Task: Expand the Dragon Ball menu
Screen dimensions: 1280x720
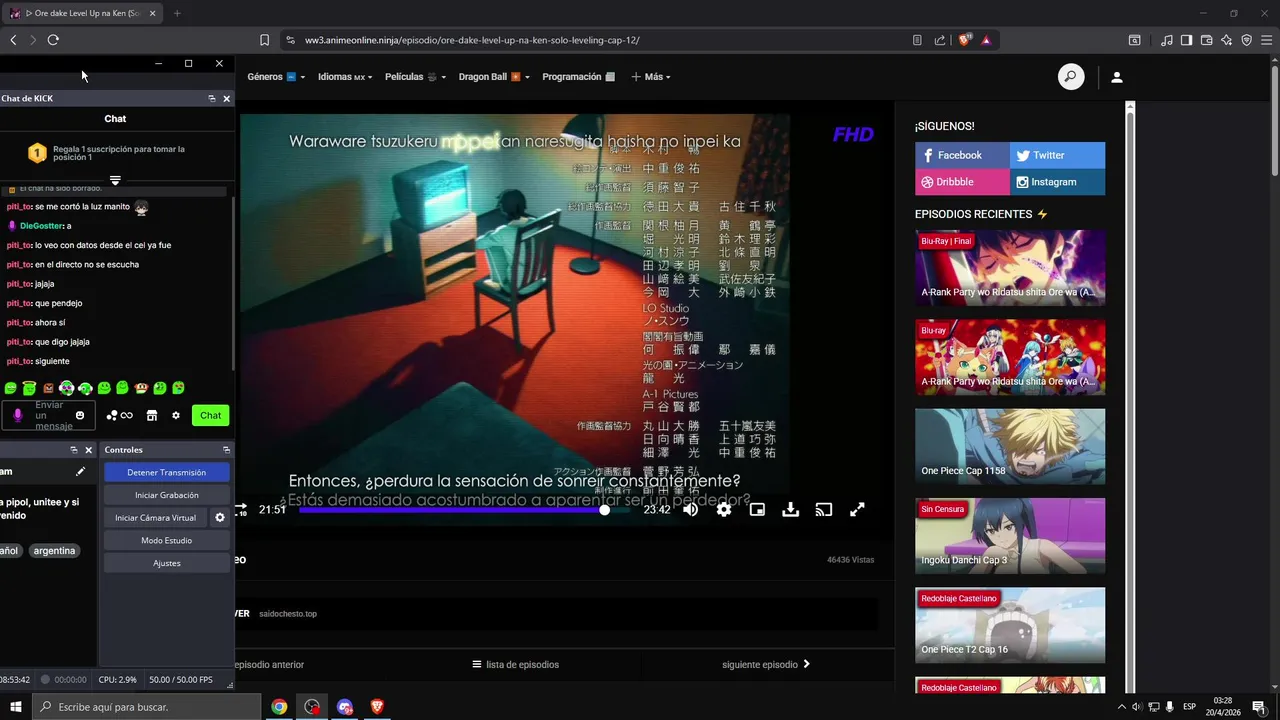Action: pos(494,77)
